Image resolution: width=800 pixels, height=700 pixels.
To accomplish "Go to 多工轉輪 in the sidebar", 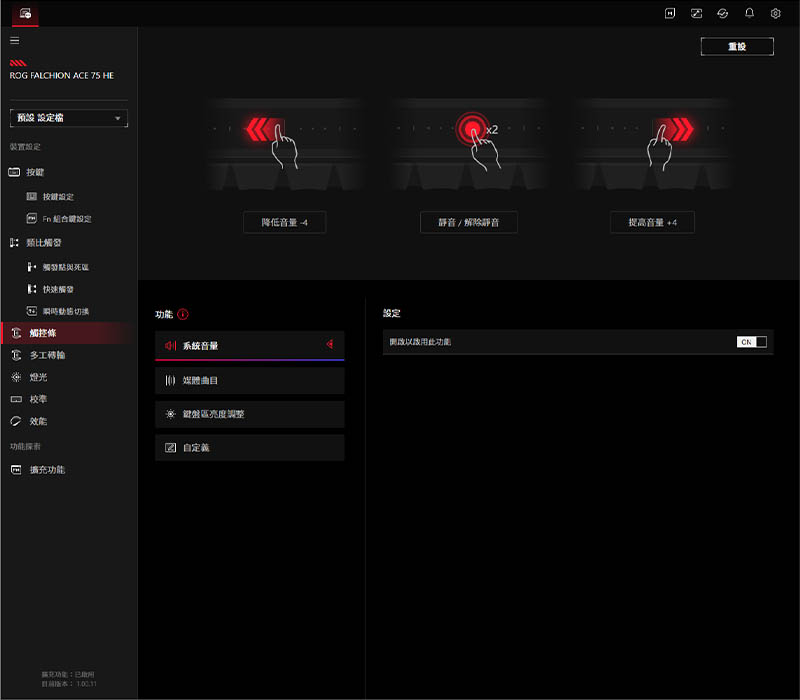I will 47,355.
